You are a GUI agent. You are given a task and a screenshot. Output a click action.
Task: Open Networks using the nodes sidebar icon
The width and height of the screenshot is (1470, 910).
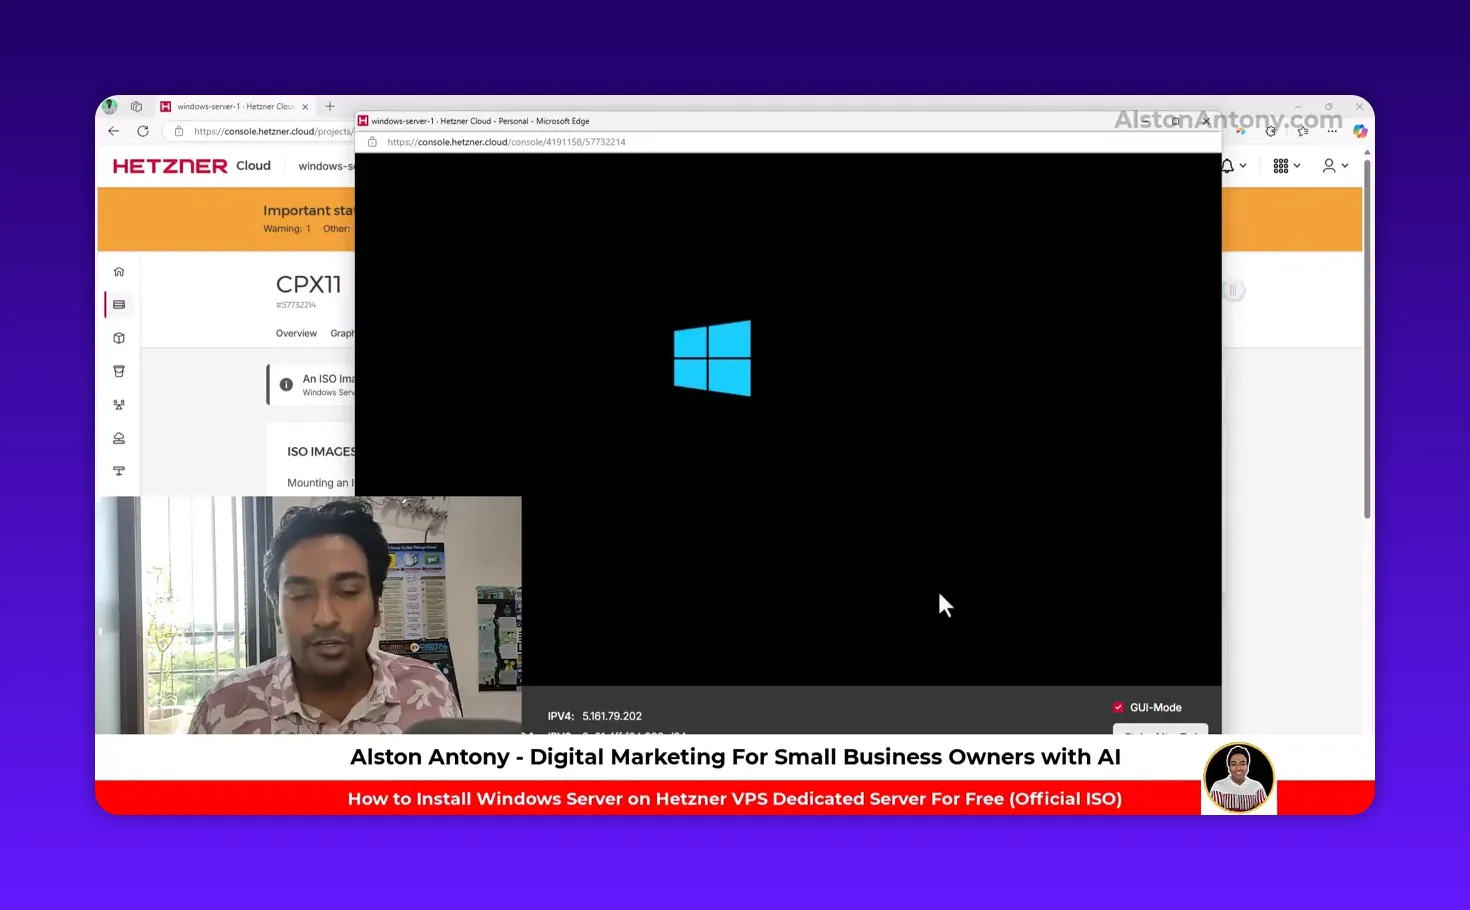[119, 404]
